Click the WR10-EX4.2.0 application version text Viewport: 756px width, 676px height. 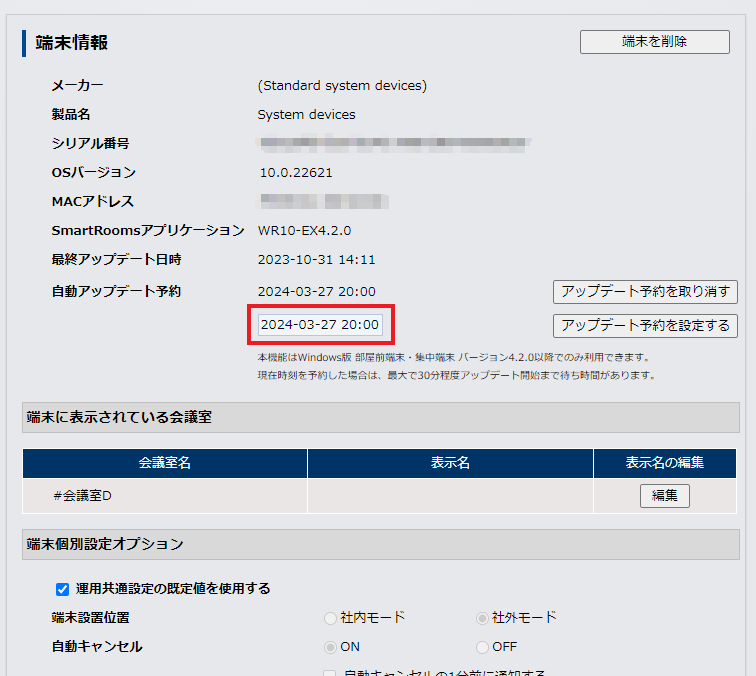click(x=304, y=230)
